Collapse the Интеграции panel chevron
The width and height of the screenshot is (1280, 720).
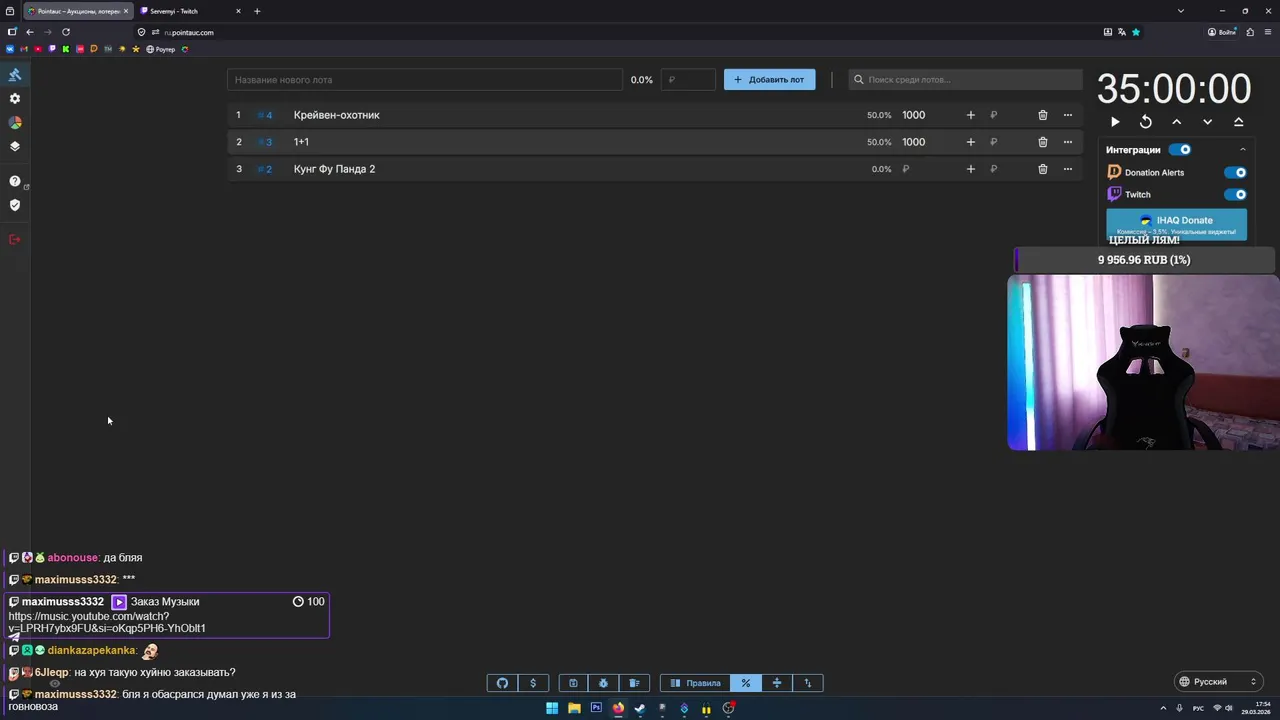(x=1243, y=150)
